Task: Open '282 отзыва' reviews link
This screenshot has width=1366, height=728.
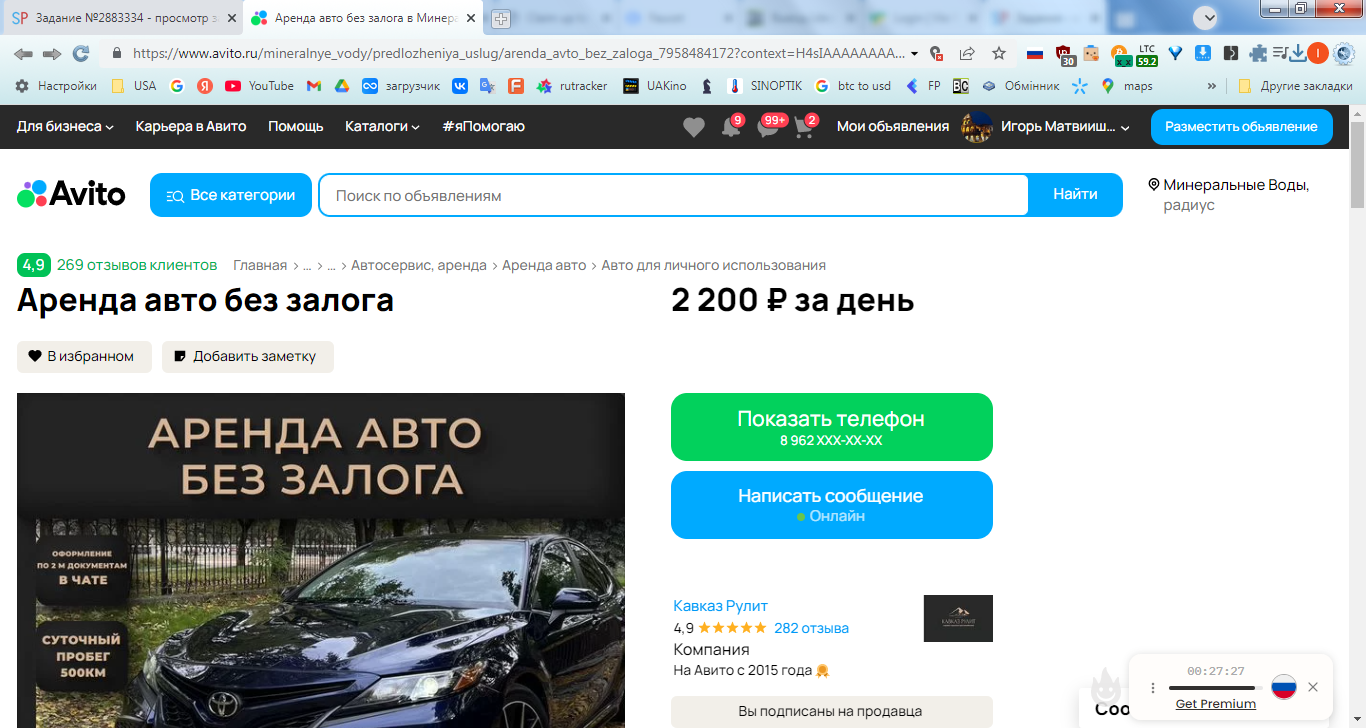Action: coord(811,628)
